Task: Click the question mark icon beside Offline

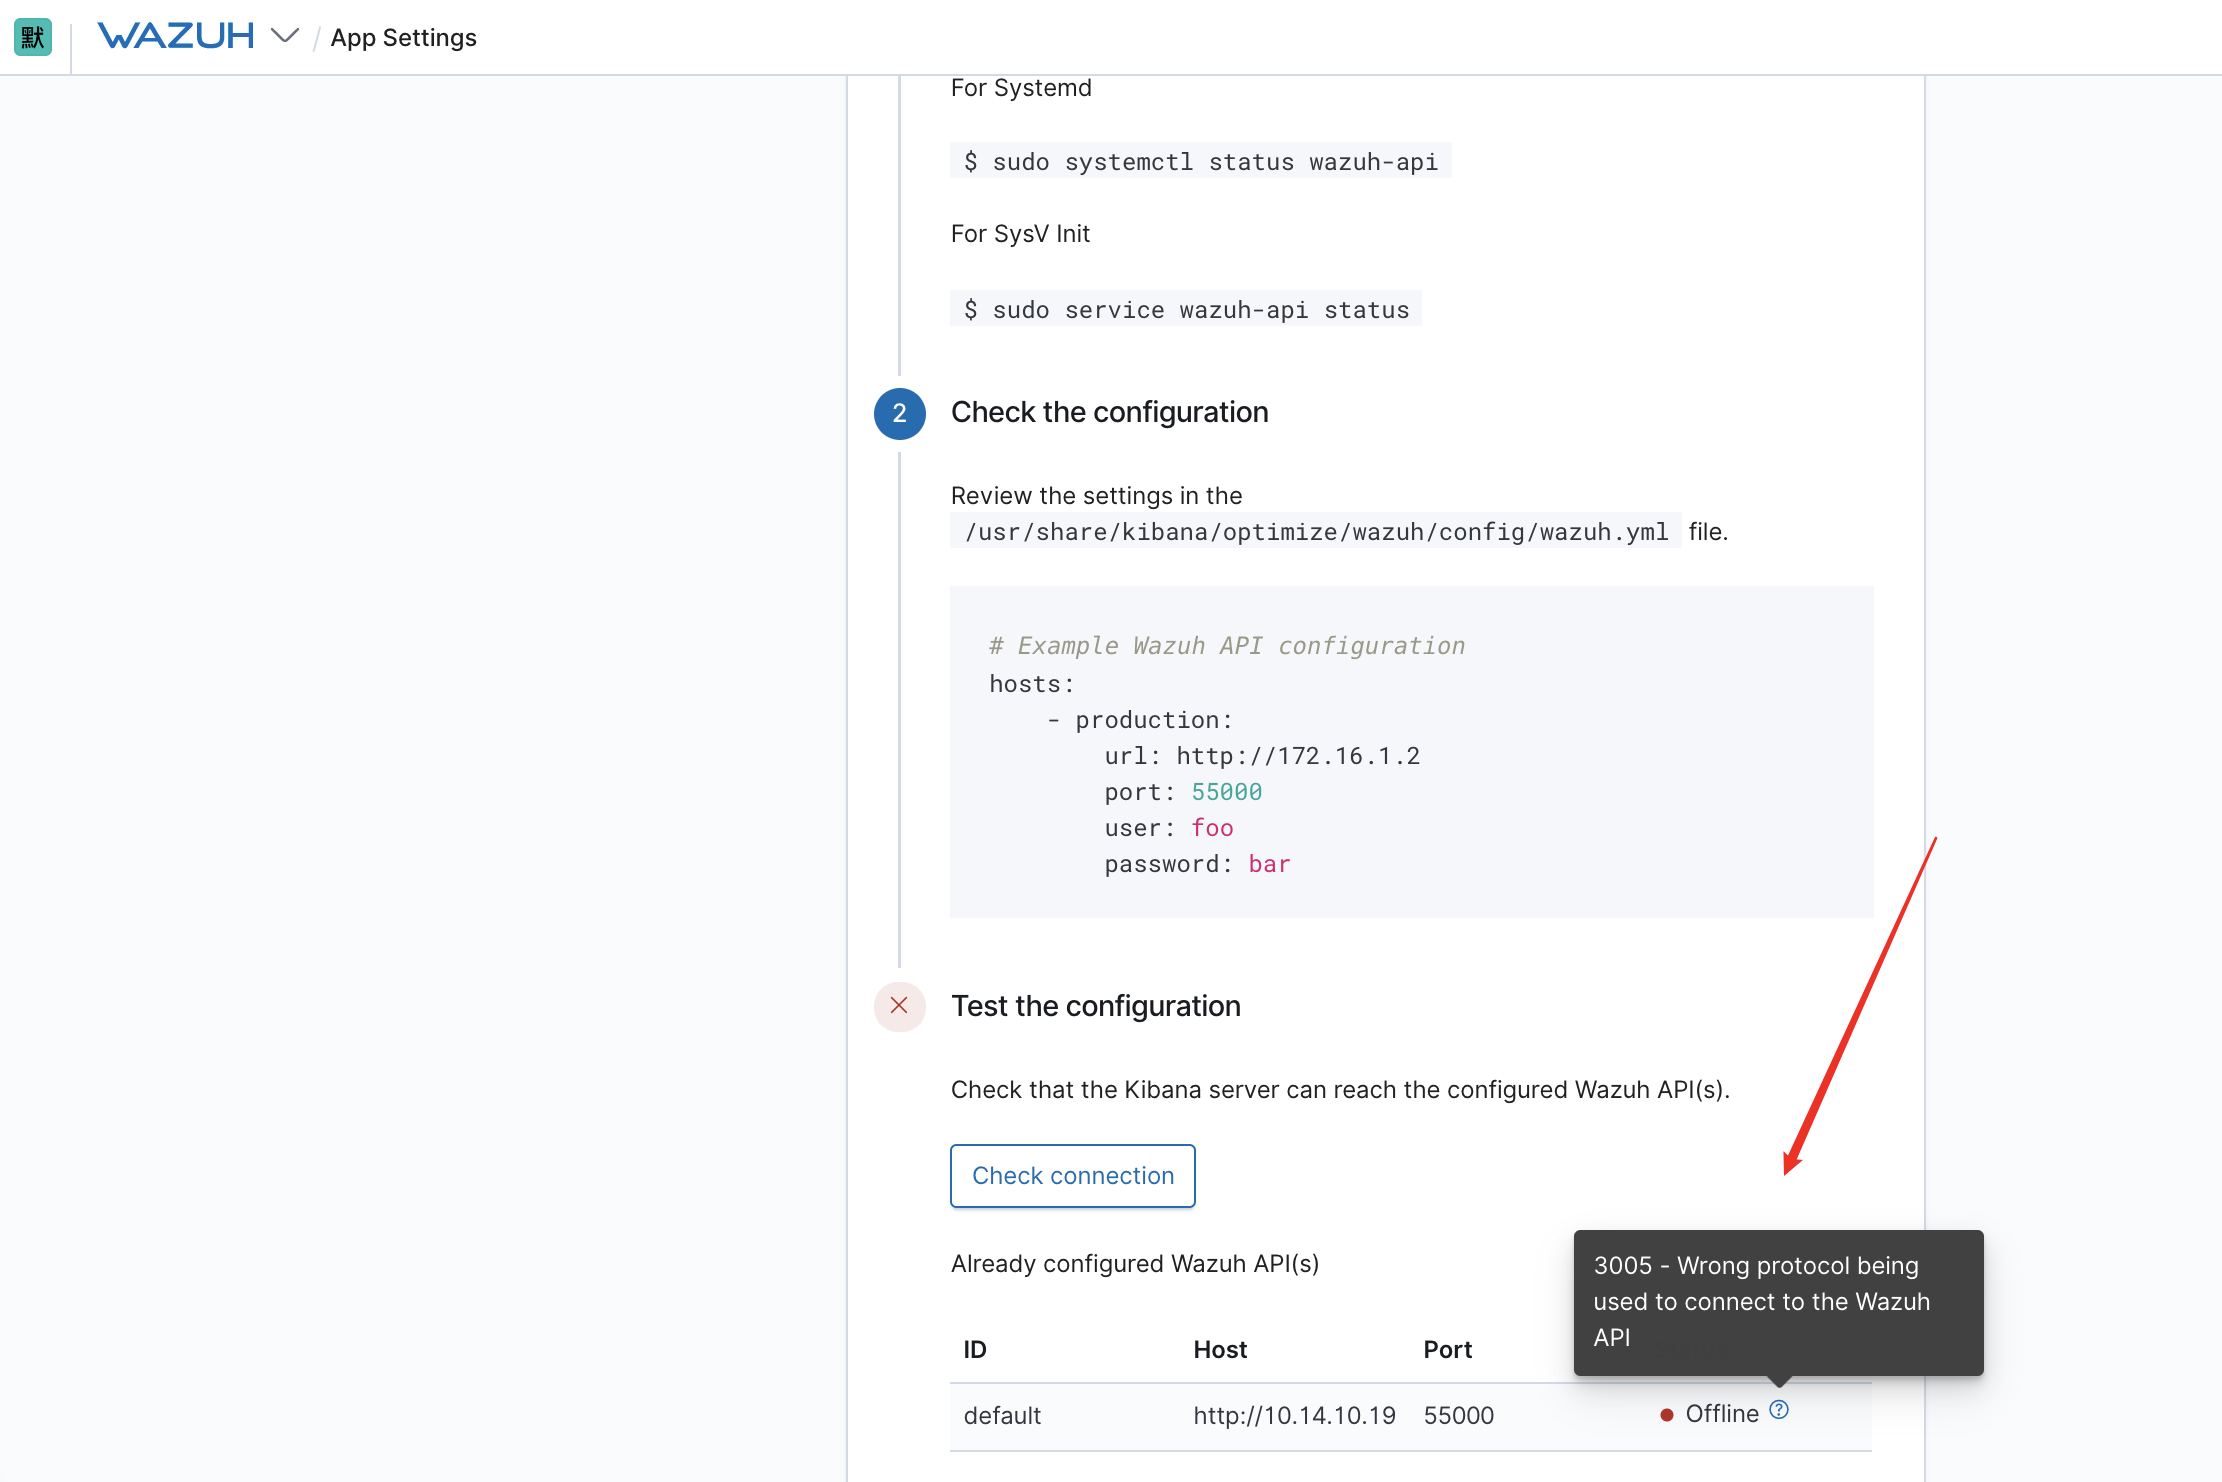Action: pos(1779,1410)
